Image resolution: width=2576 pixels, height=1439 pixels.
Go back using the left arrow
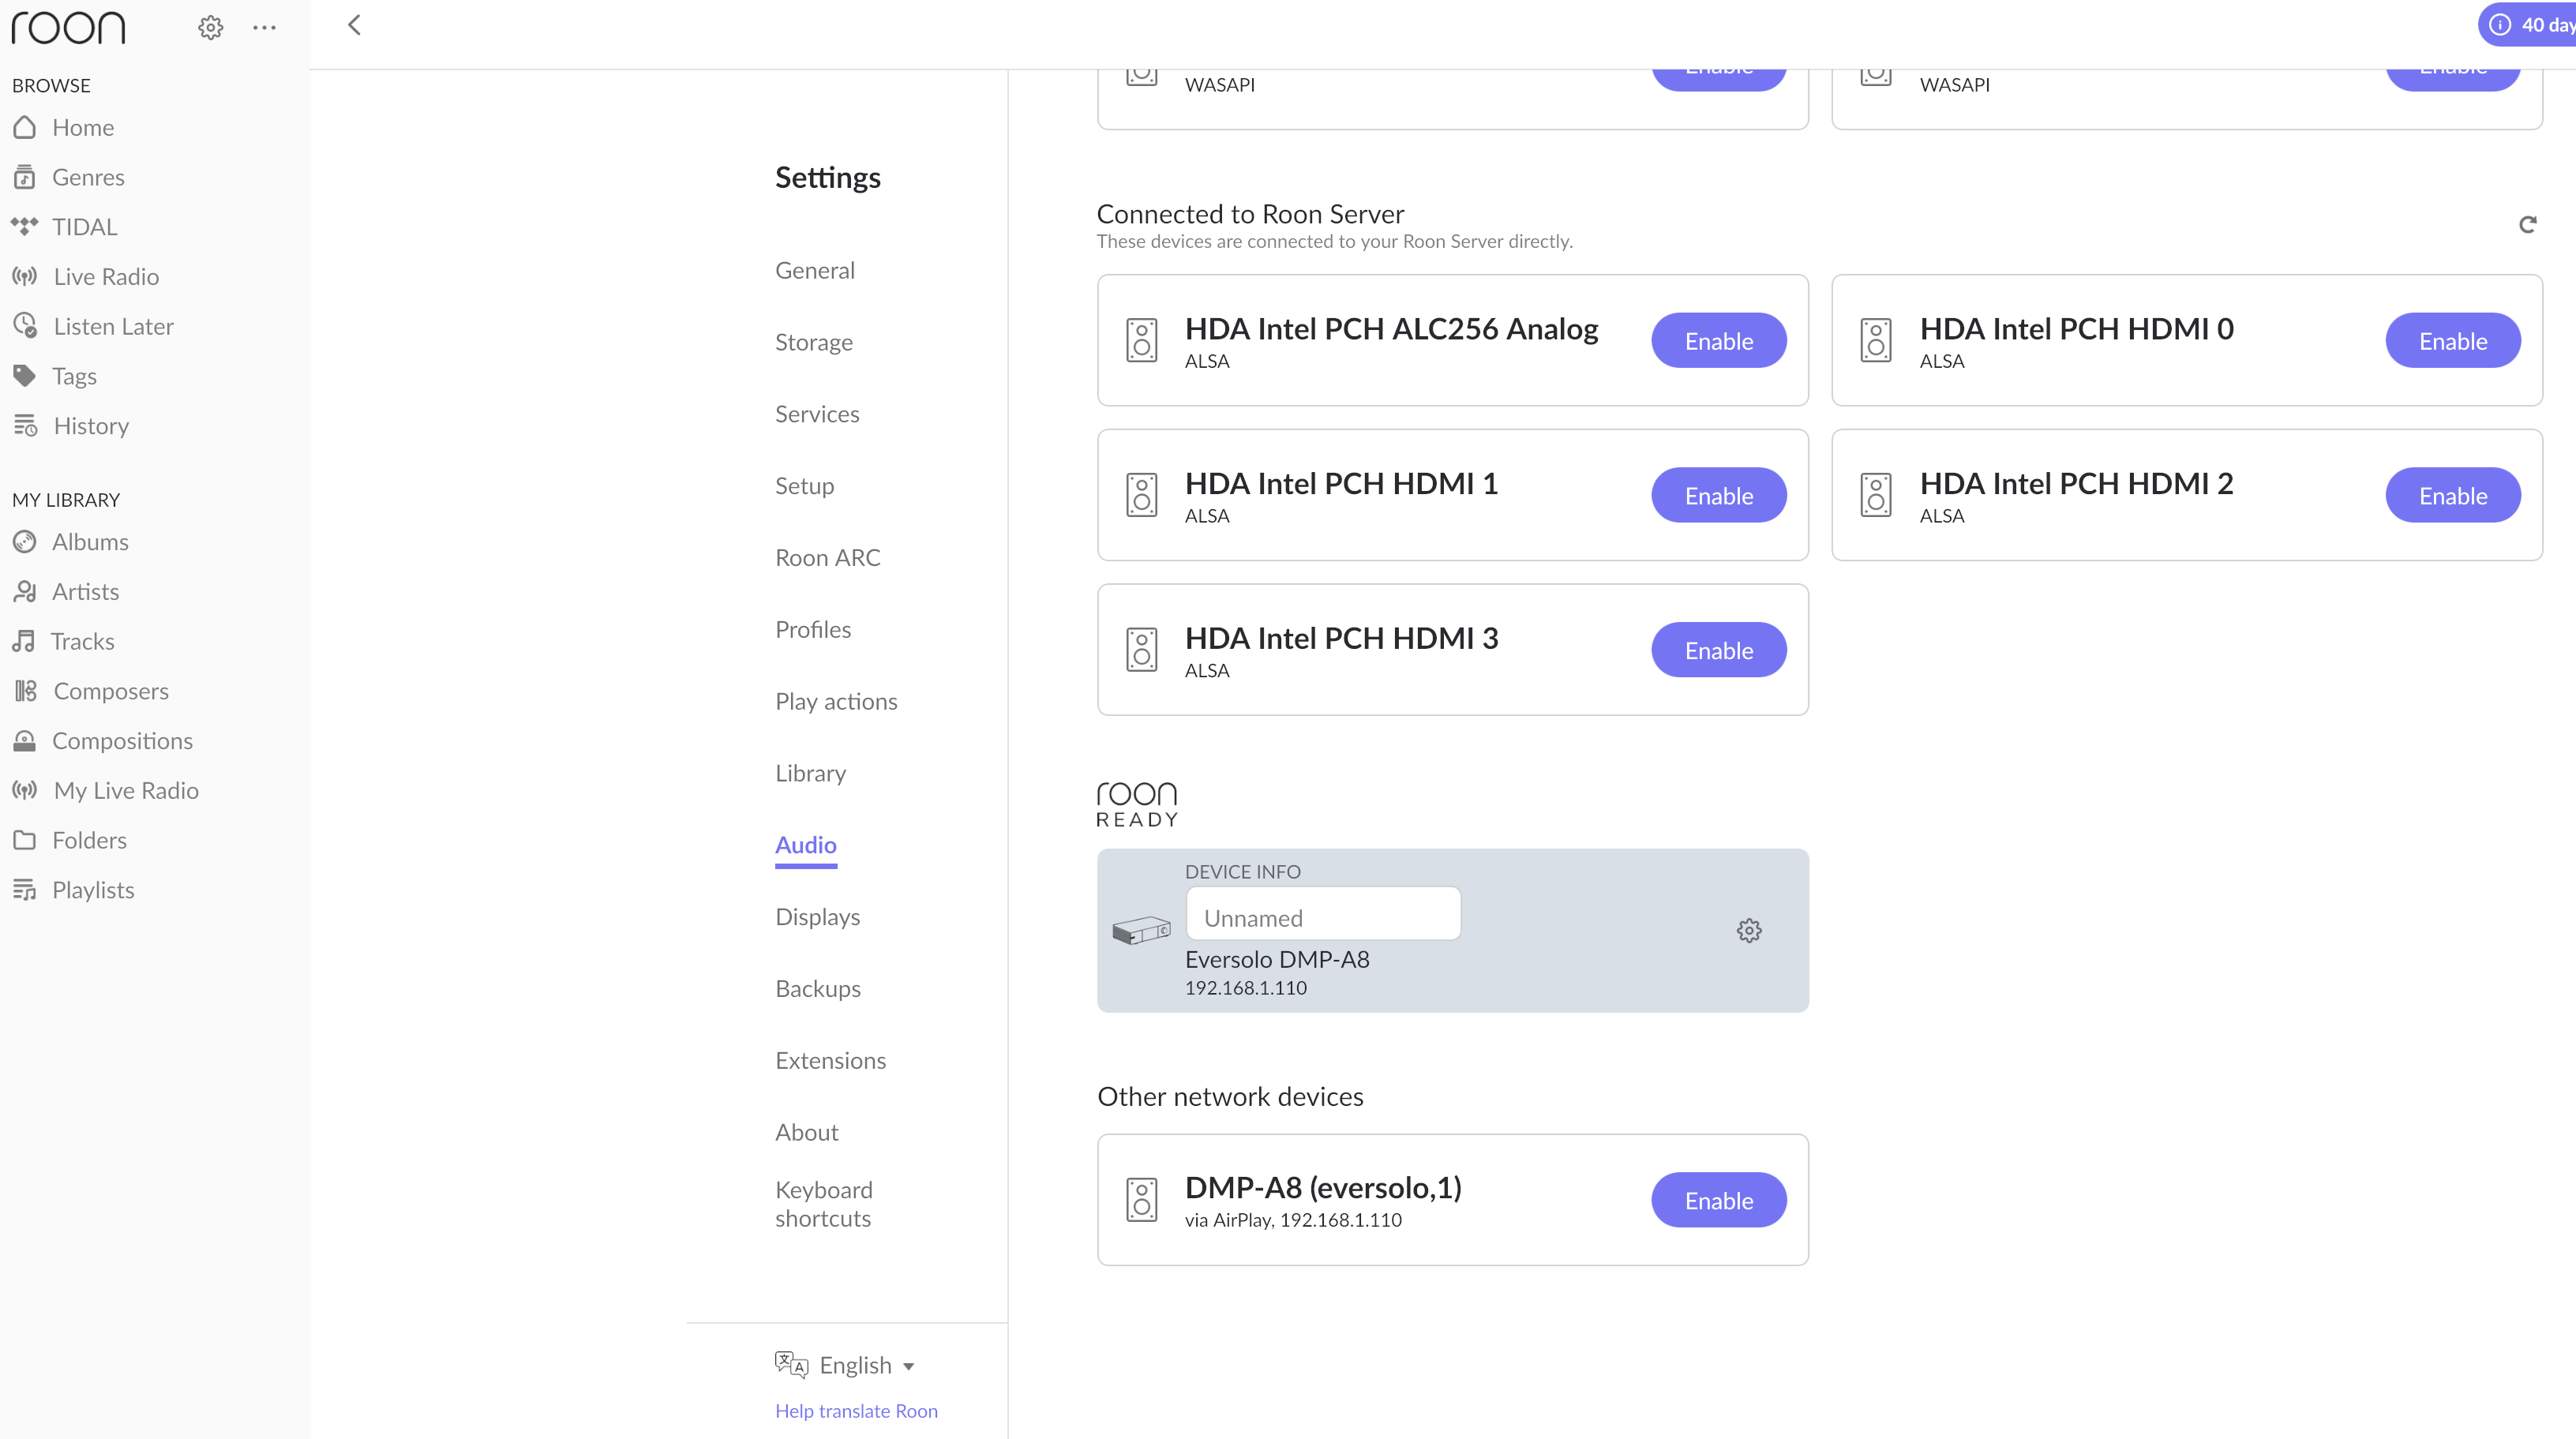point(354,25)
